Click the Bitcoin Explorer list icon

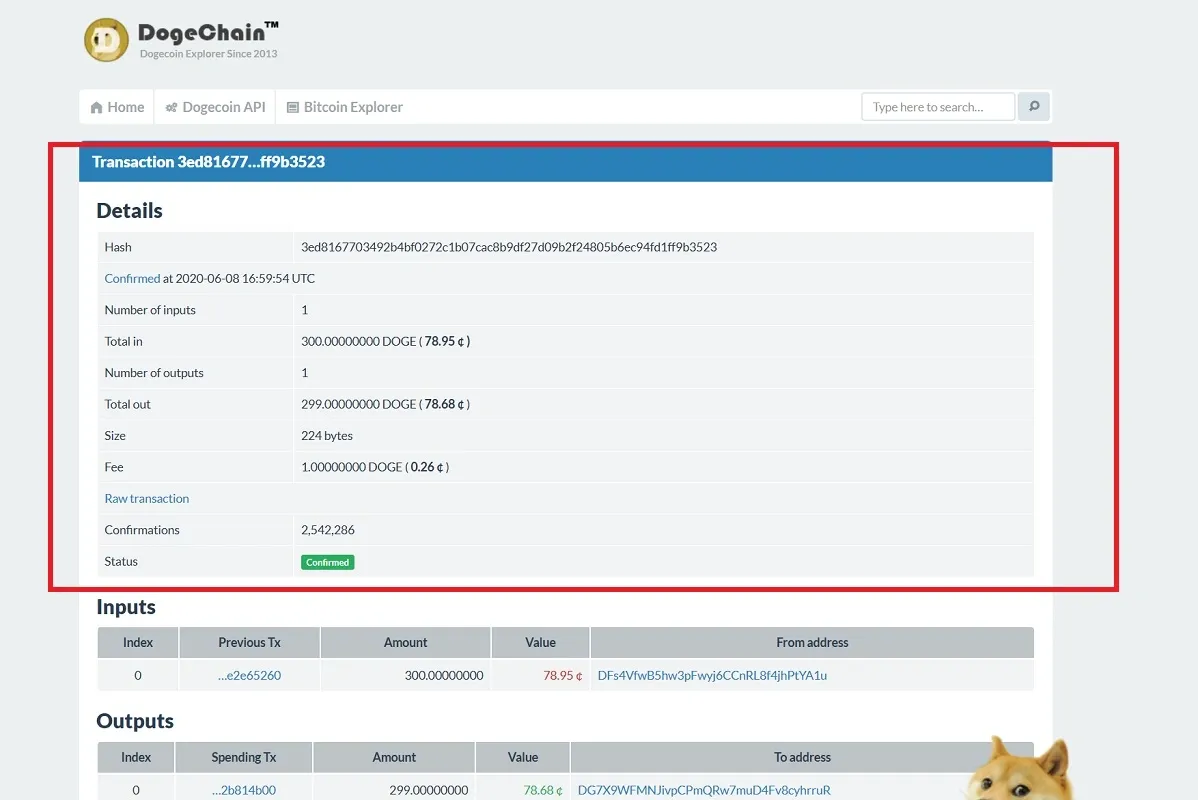point(293,108)
